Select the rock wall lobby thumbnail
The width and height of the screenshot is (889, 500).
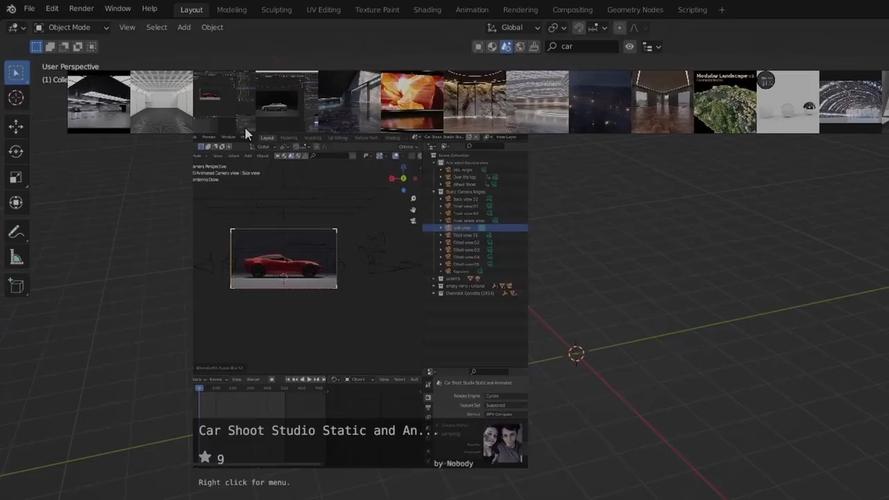(475, 102)
